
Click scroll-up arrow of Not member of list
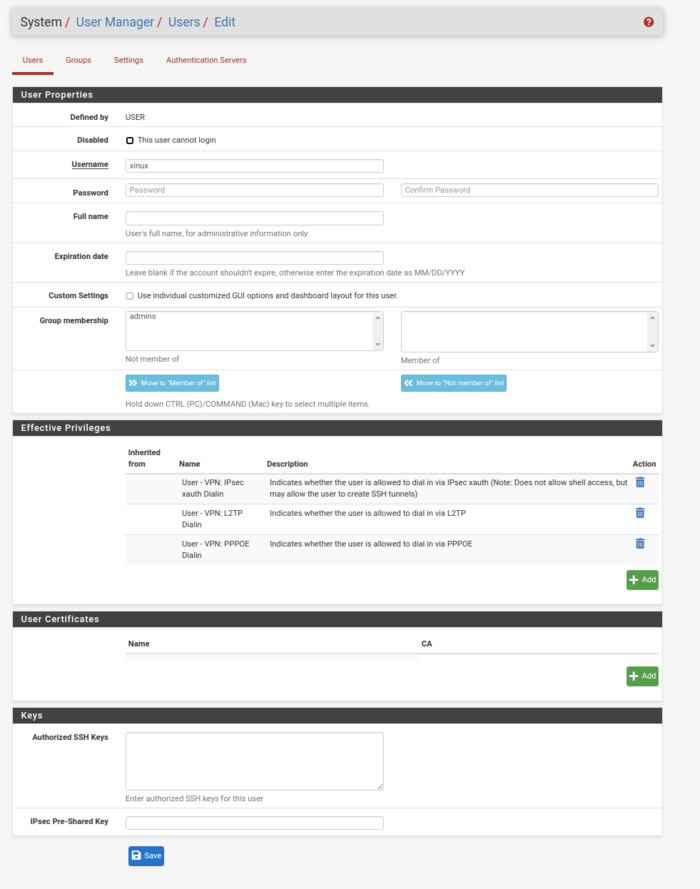[x=378, y=318]
